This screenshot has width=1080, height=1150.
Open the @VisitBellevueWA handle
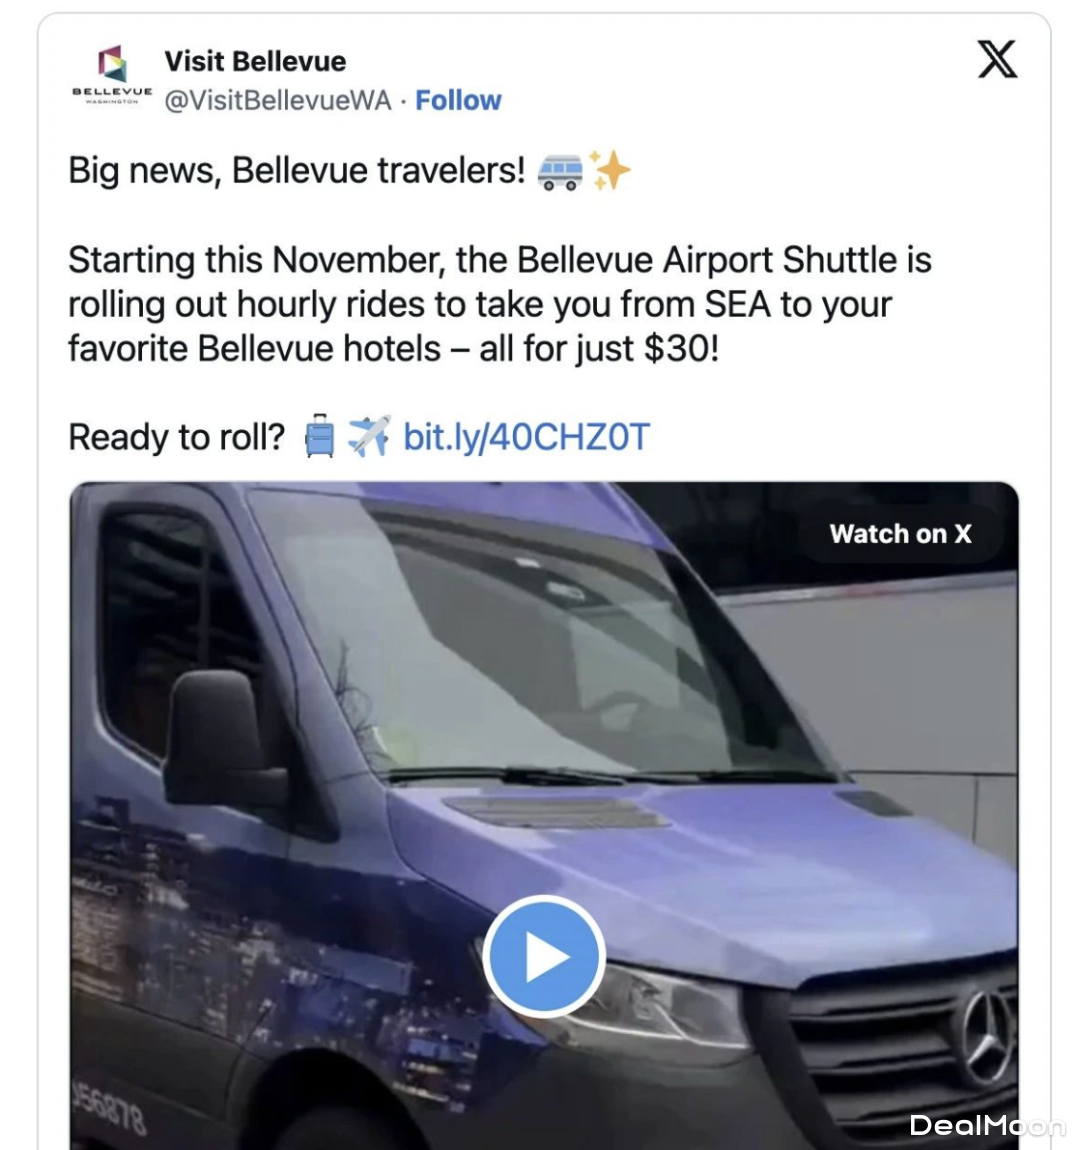[x=278, y=100]
